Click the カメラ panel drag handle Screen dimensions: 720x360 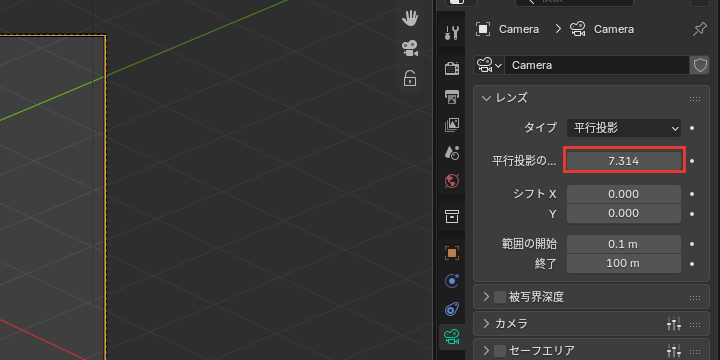[x=695, y=325]
